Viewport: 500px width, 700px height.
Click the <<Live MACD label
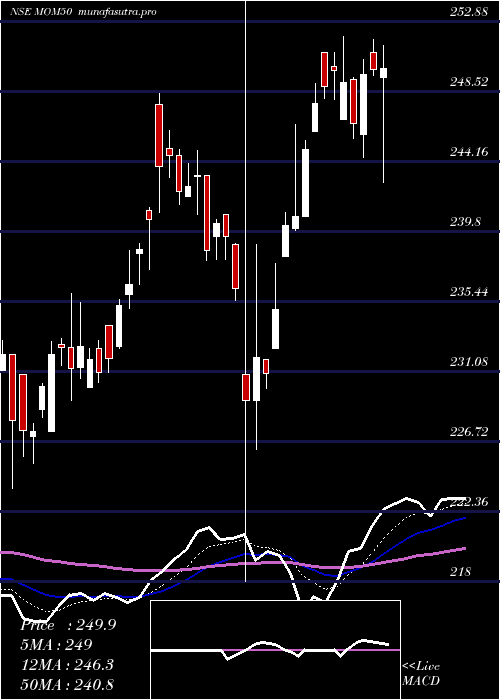[x=421, y=674]
